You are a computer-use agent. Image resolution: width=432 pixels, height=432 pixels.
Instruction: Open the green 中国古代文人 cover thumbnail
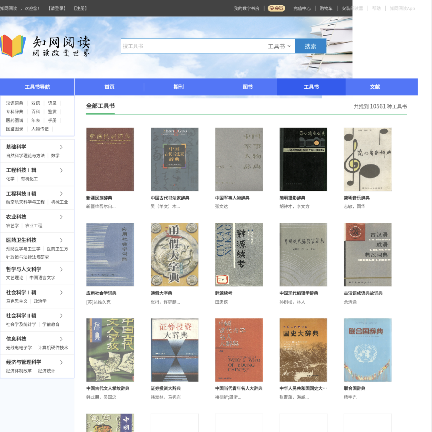pyautogui.click(x=110, y=350)
